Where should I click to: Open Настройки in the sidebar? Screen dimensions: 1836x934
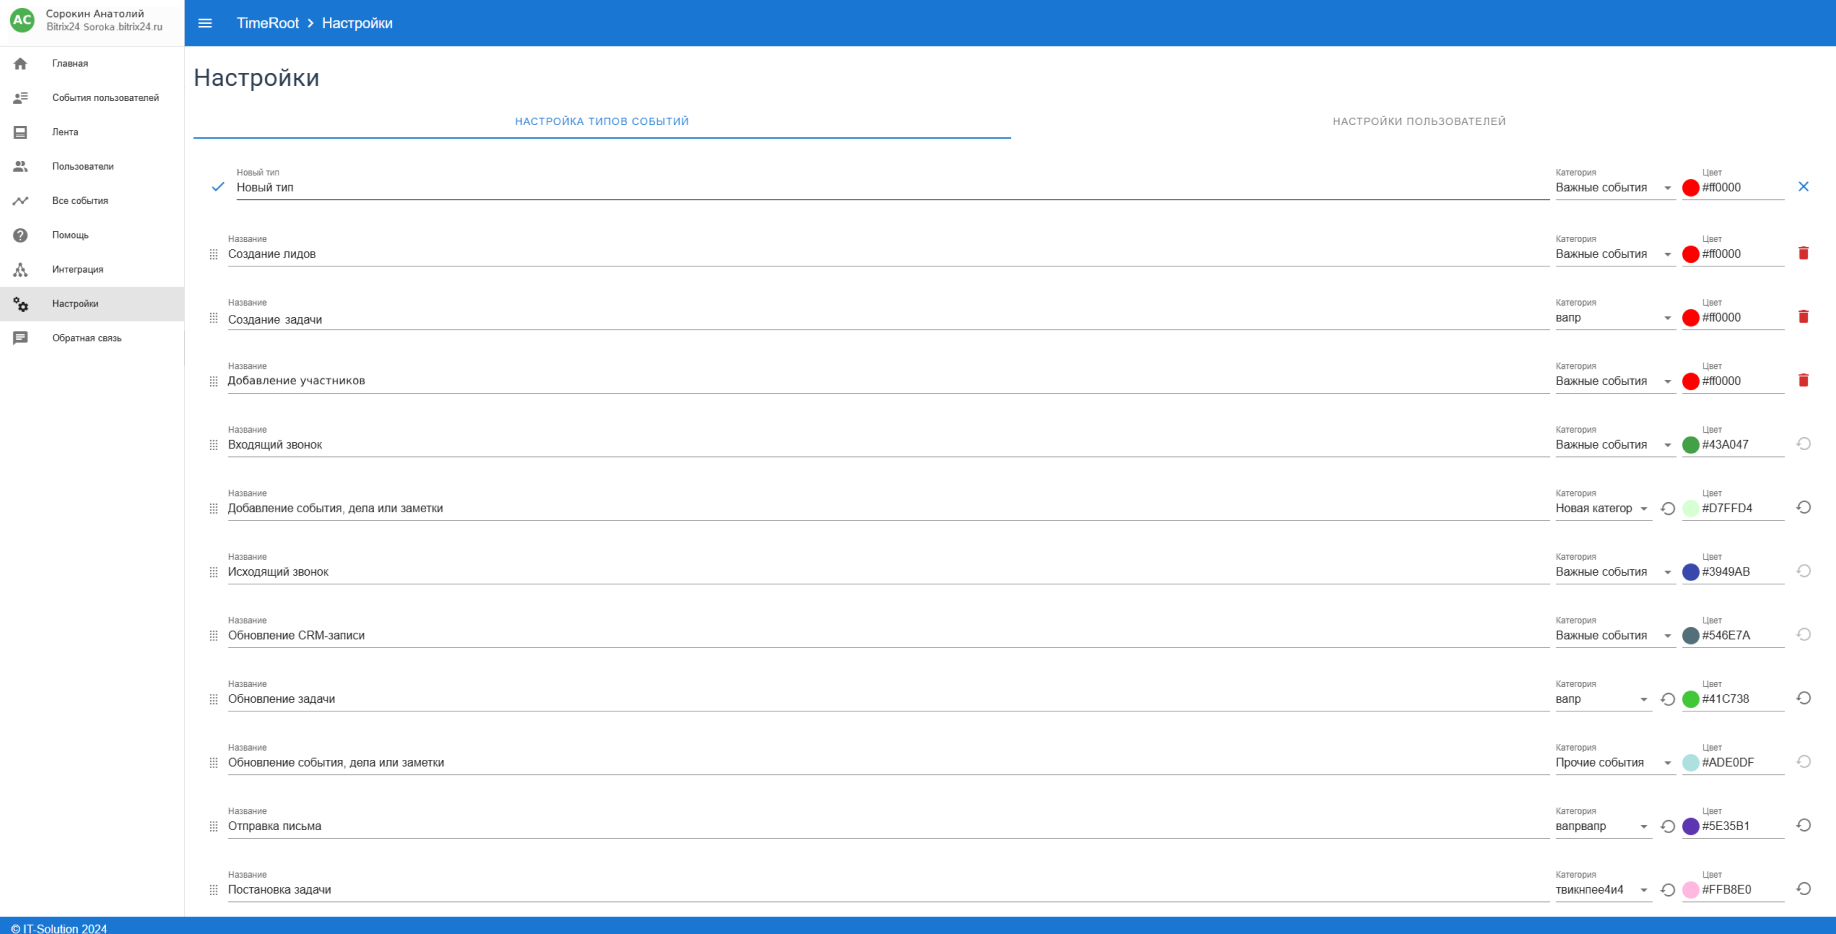[92, 304]
